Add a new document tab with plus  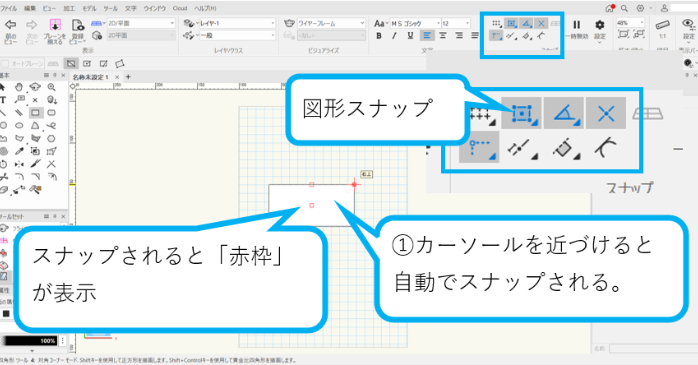point(129,77)
